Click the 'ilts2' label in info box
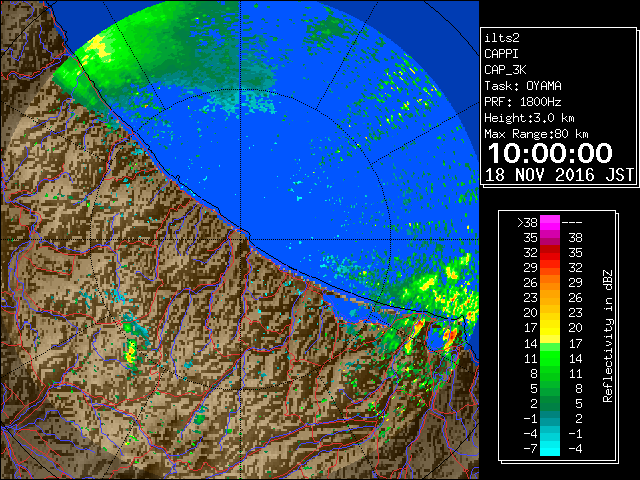Image resolution: width=640 pixels, height=480 pixels. point(502,38)
